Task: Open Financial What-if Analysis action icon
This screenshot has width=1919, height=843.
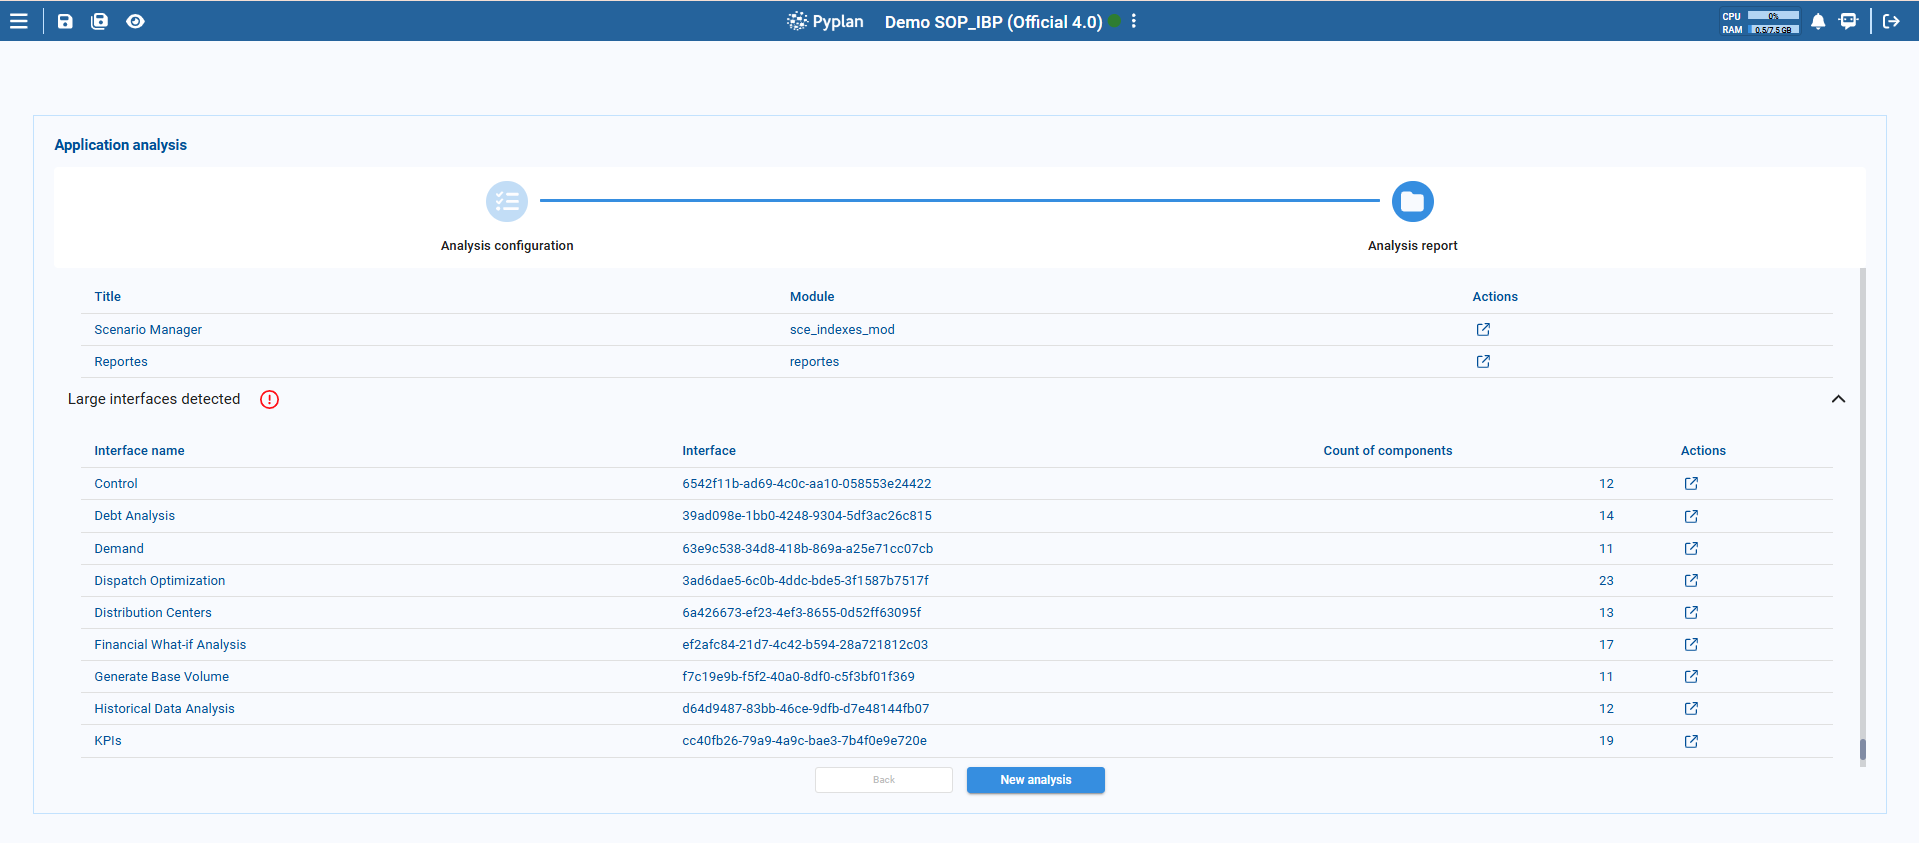Action: 1691,644
